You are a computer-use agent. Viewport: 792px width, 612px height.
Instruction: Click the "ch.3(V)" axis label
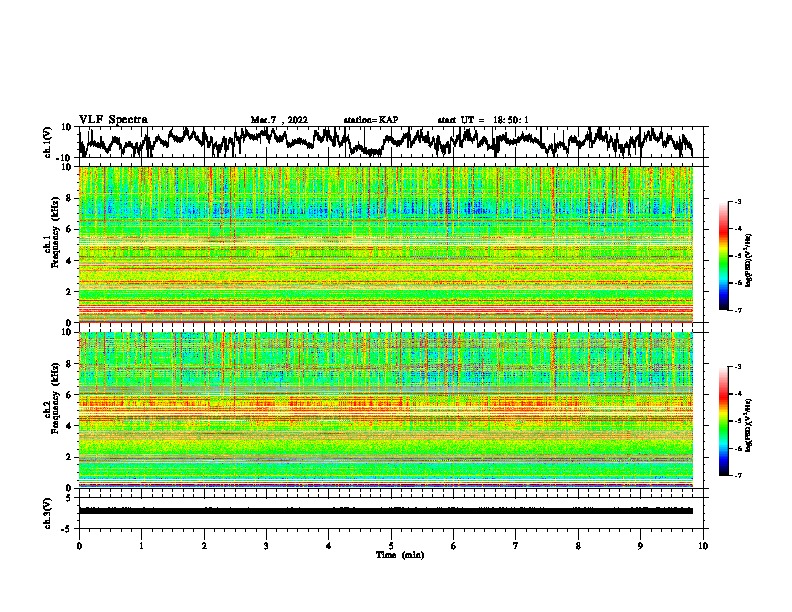[x=48, y=513]
